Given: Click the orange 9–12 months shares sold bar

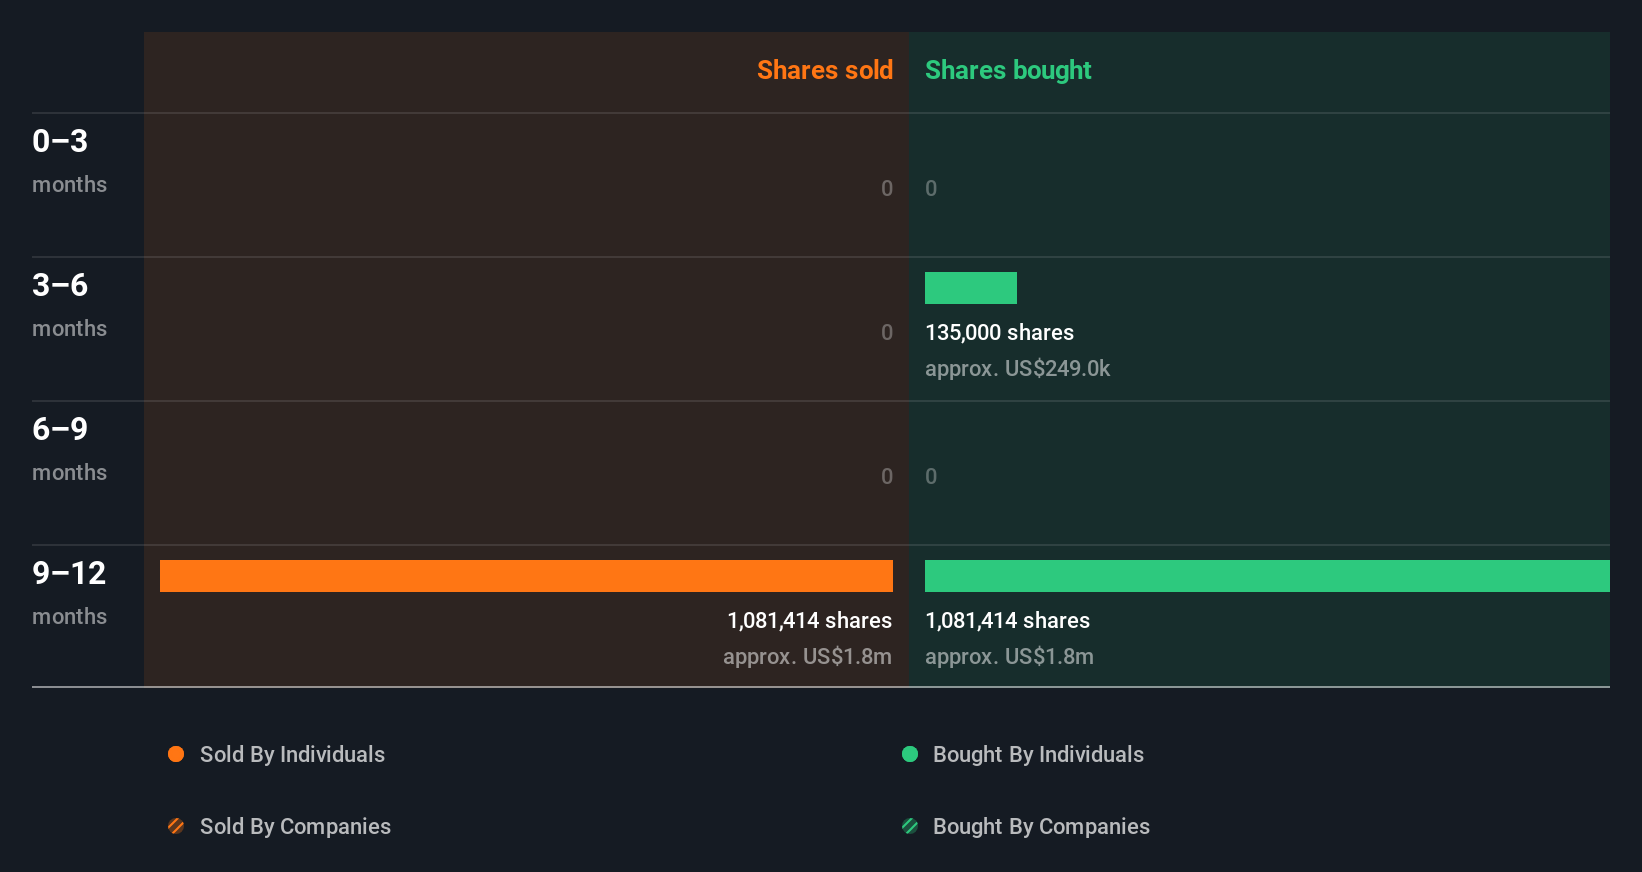Looking at the screenshot, I should click(x=526, y=576).
